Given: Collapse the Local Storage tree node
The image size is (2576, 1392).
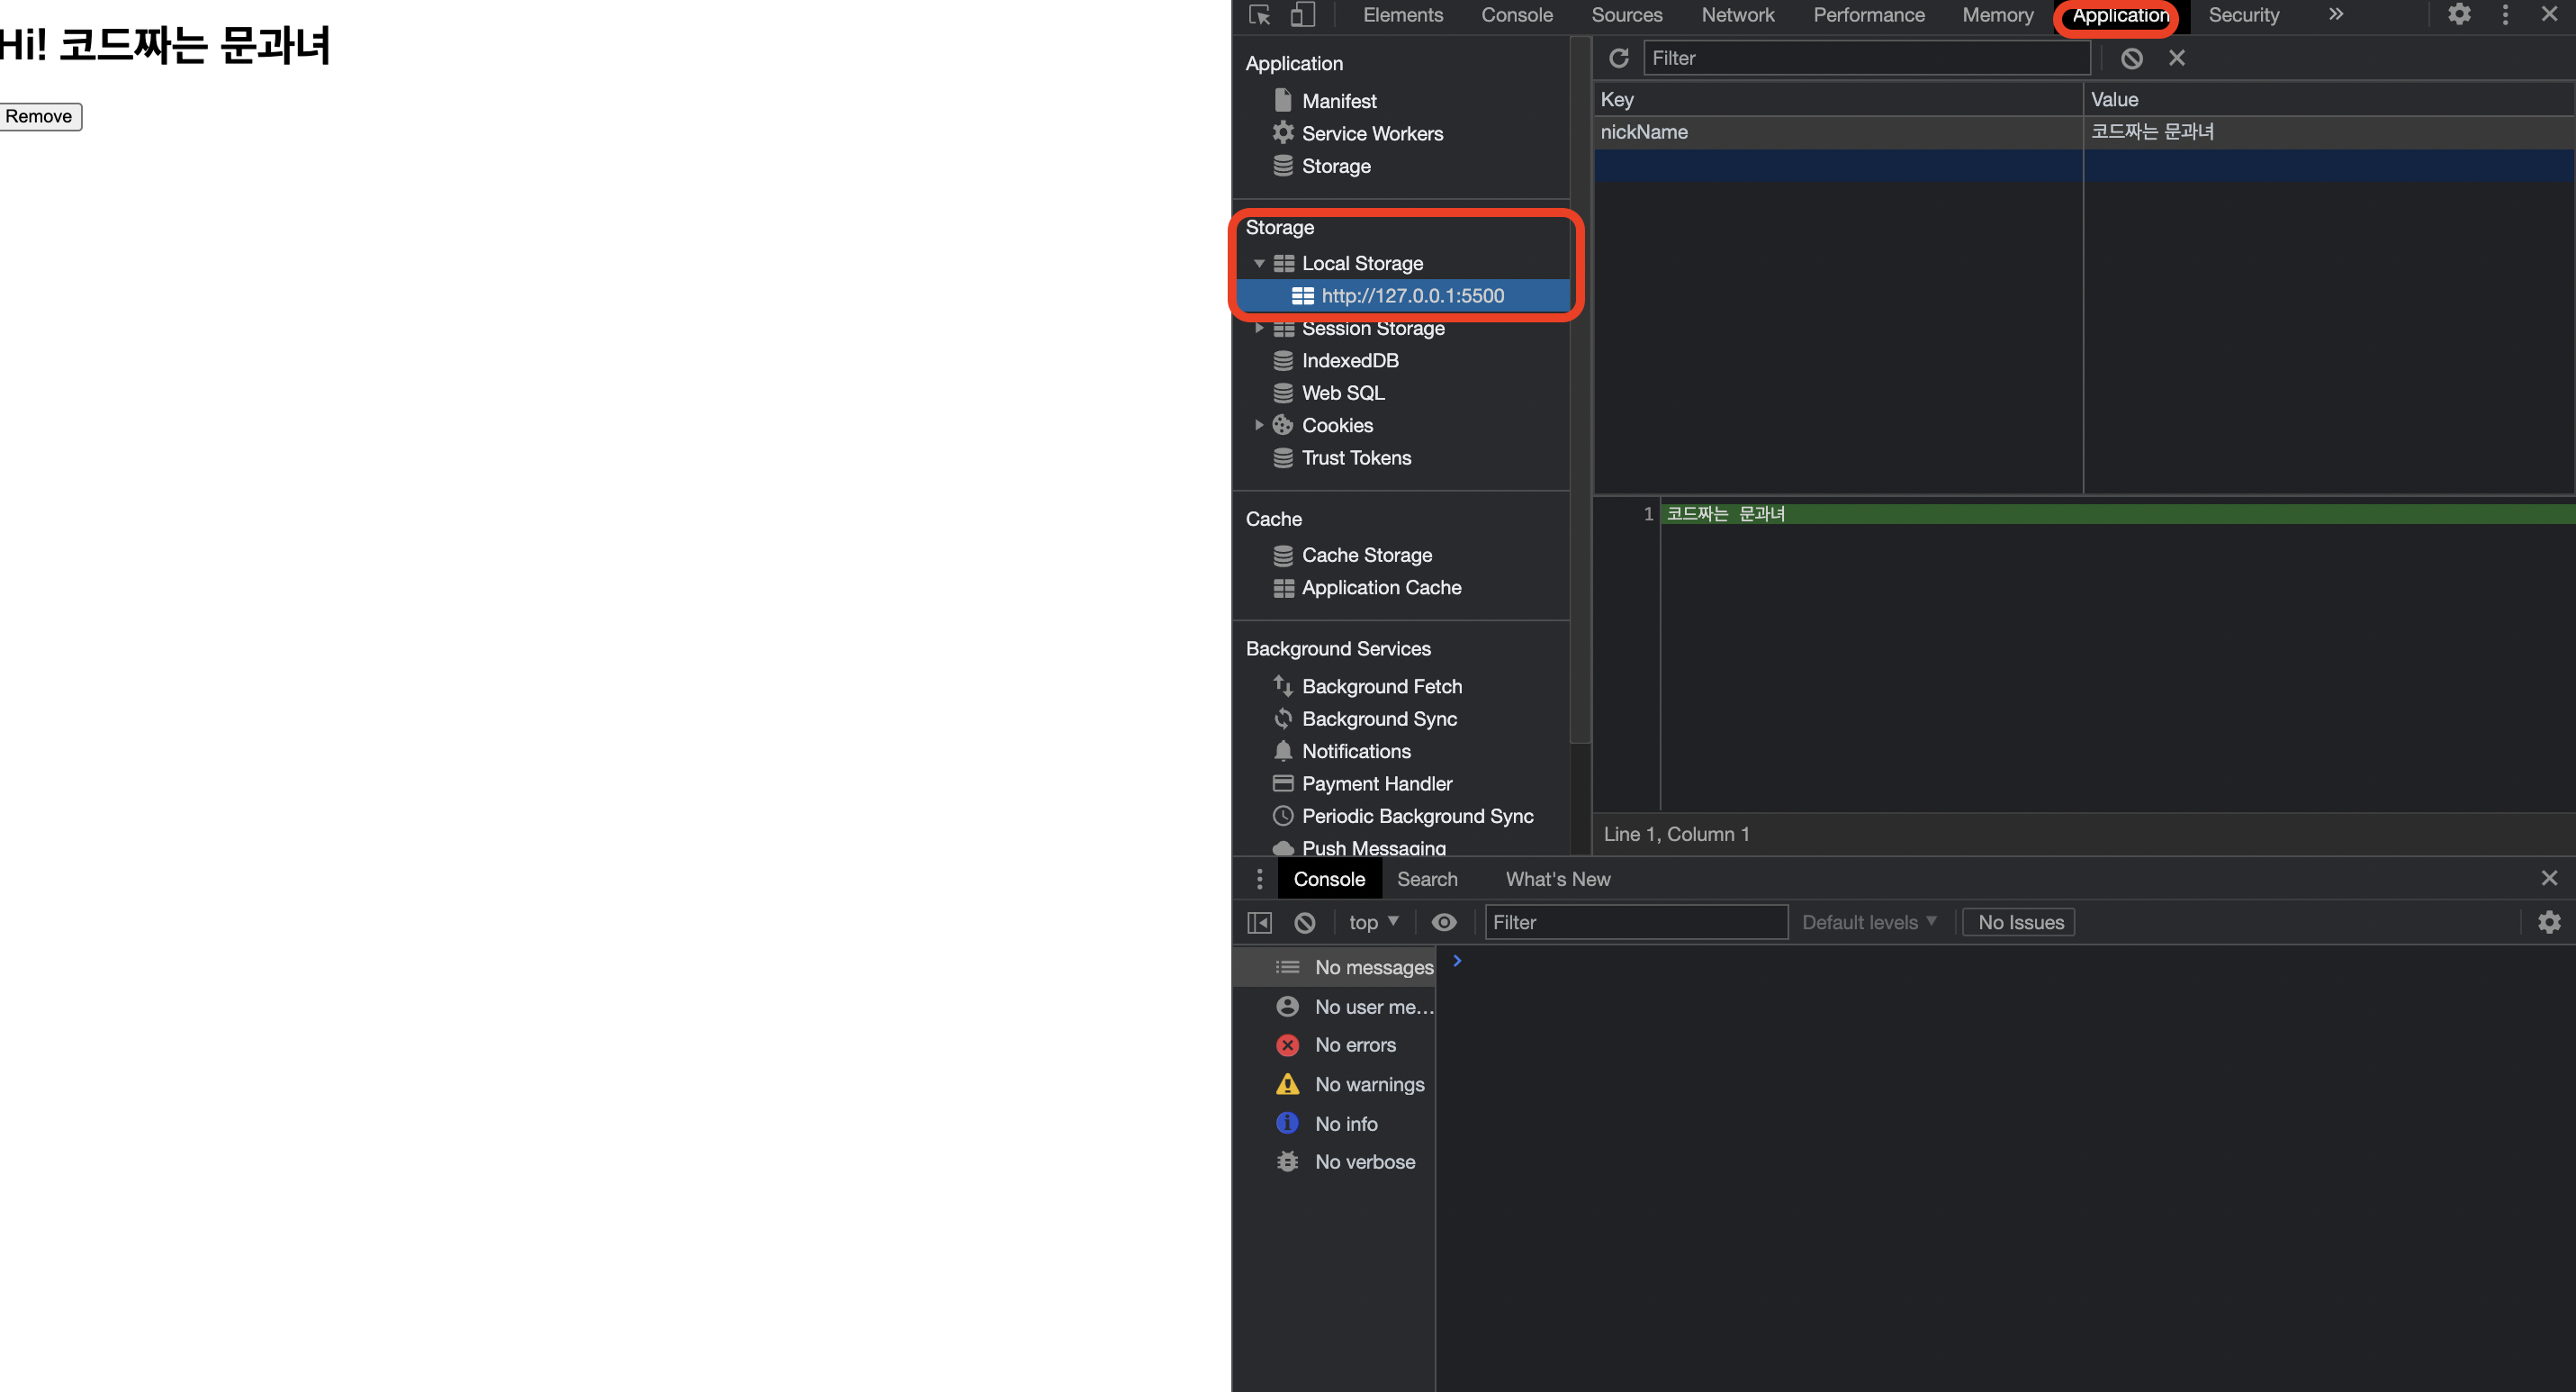Looking at the screenshot, I should tap(1259, 264).
